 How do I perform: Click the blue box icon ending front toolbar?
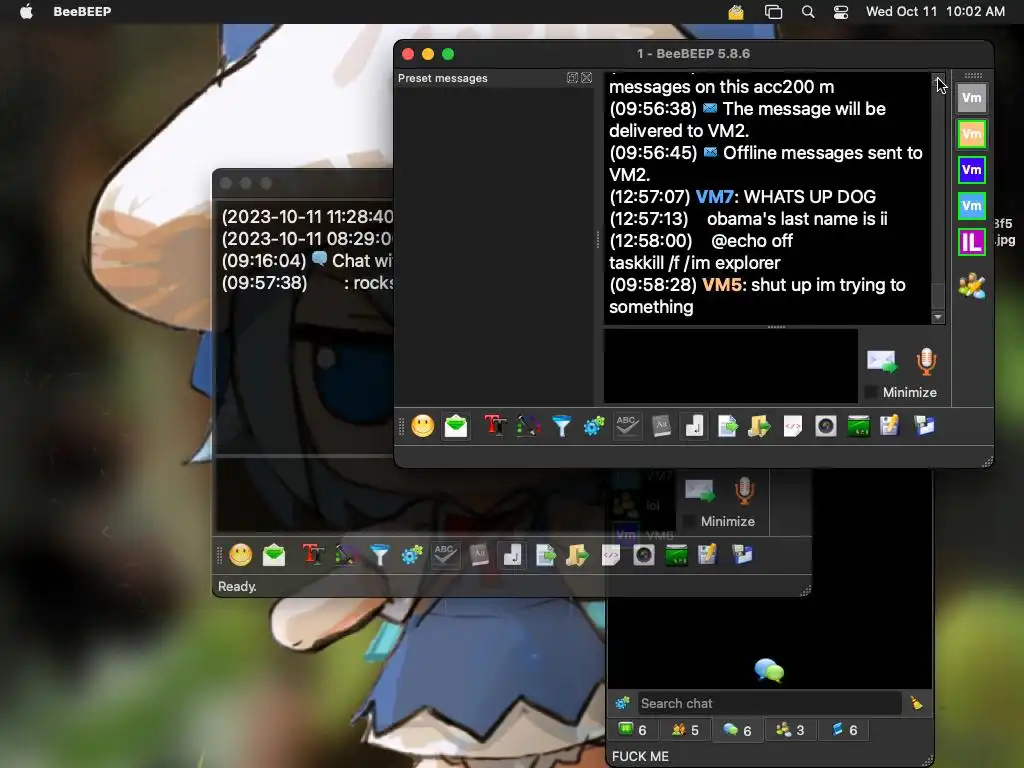[924, 426]
